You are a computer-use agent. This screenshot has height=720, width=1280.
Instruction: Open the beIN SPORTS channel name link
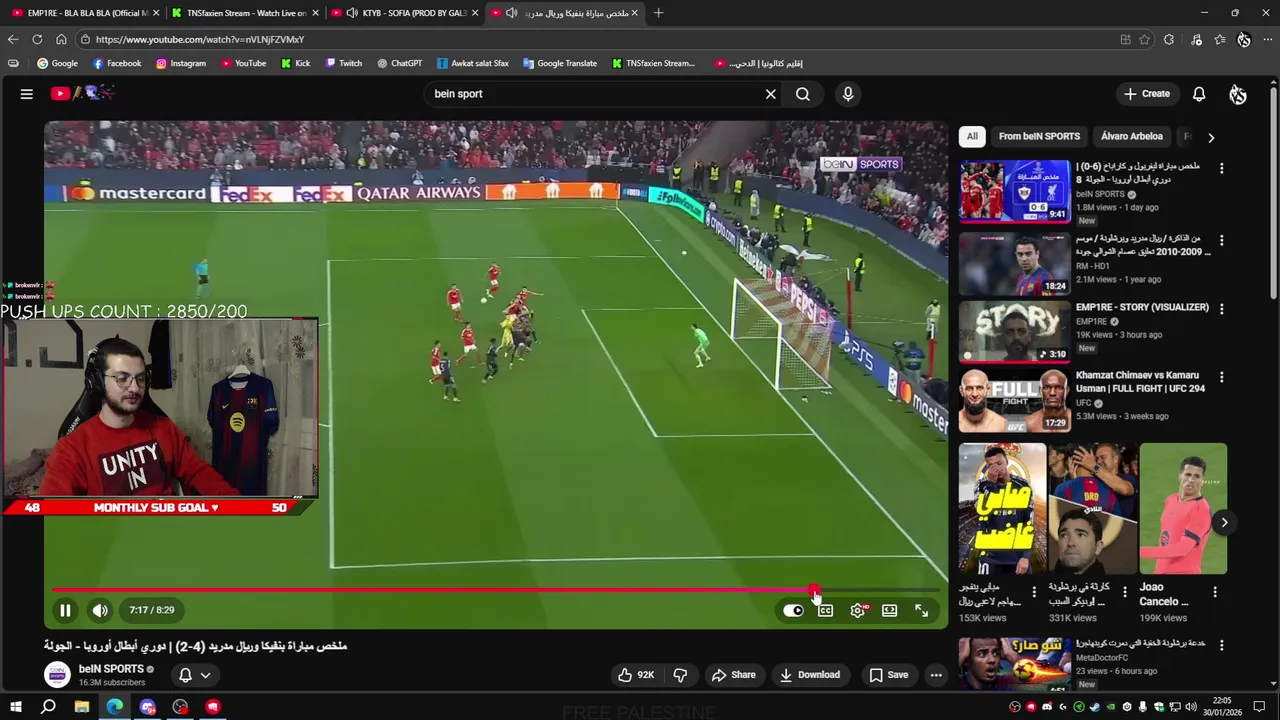(111, 669)
